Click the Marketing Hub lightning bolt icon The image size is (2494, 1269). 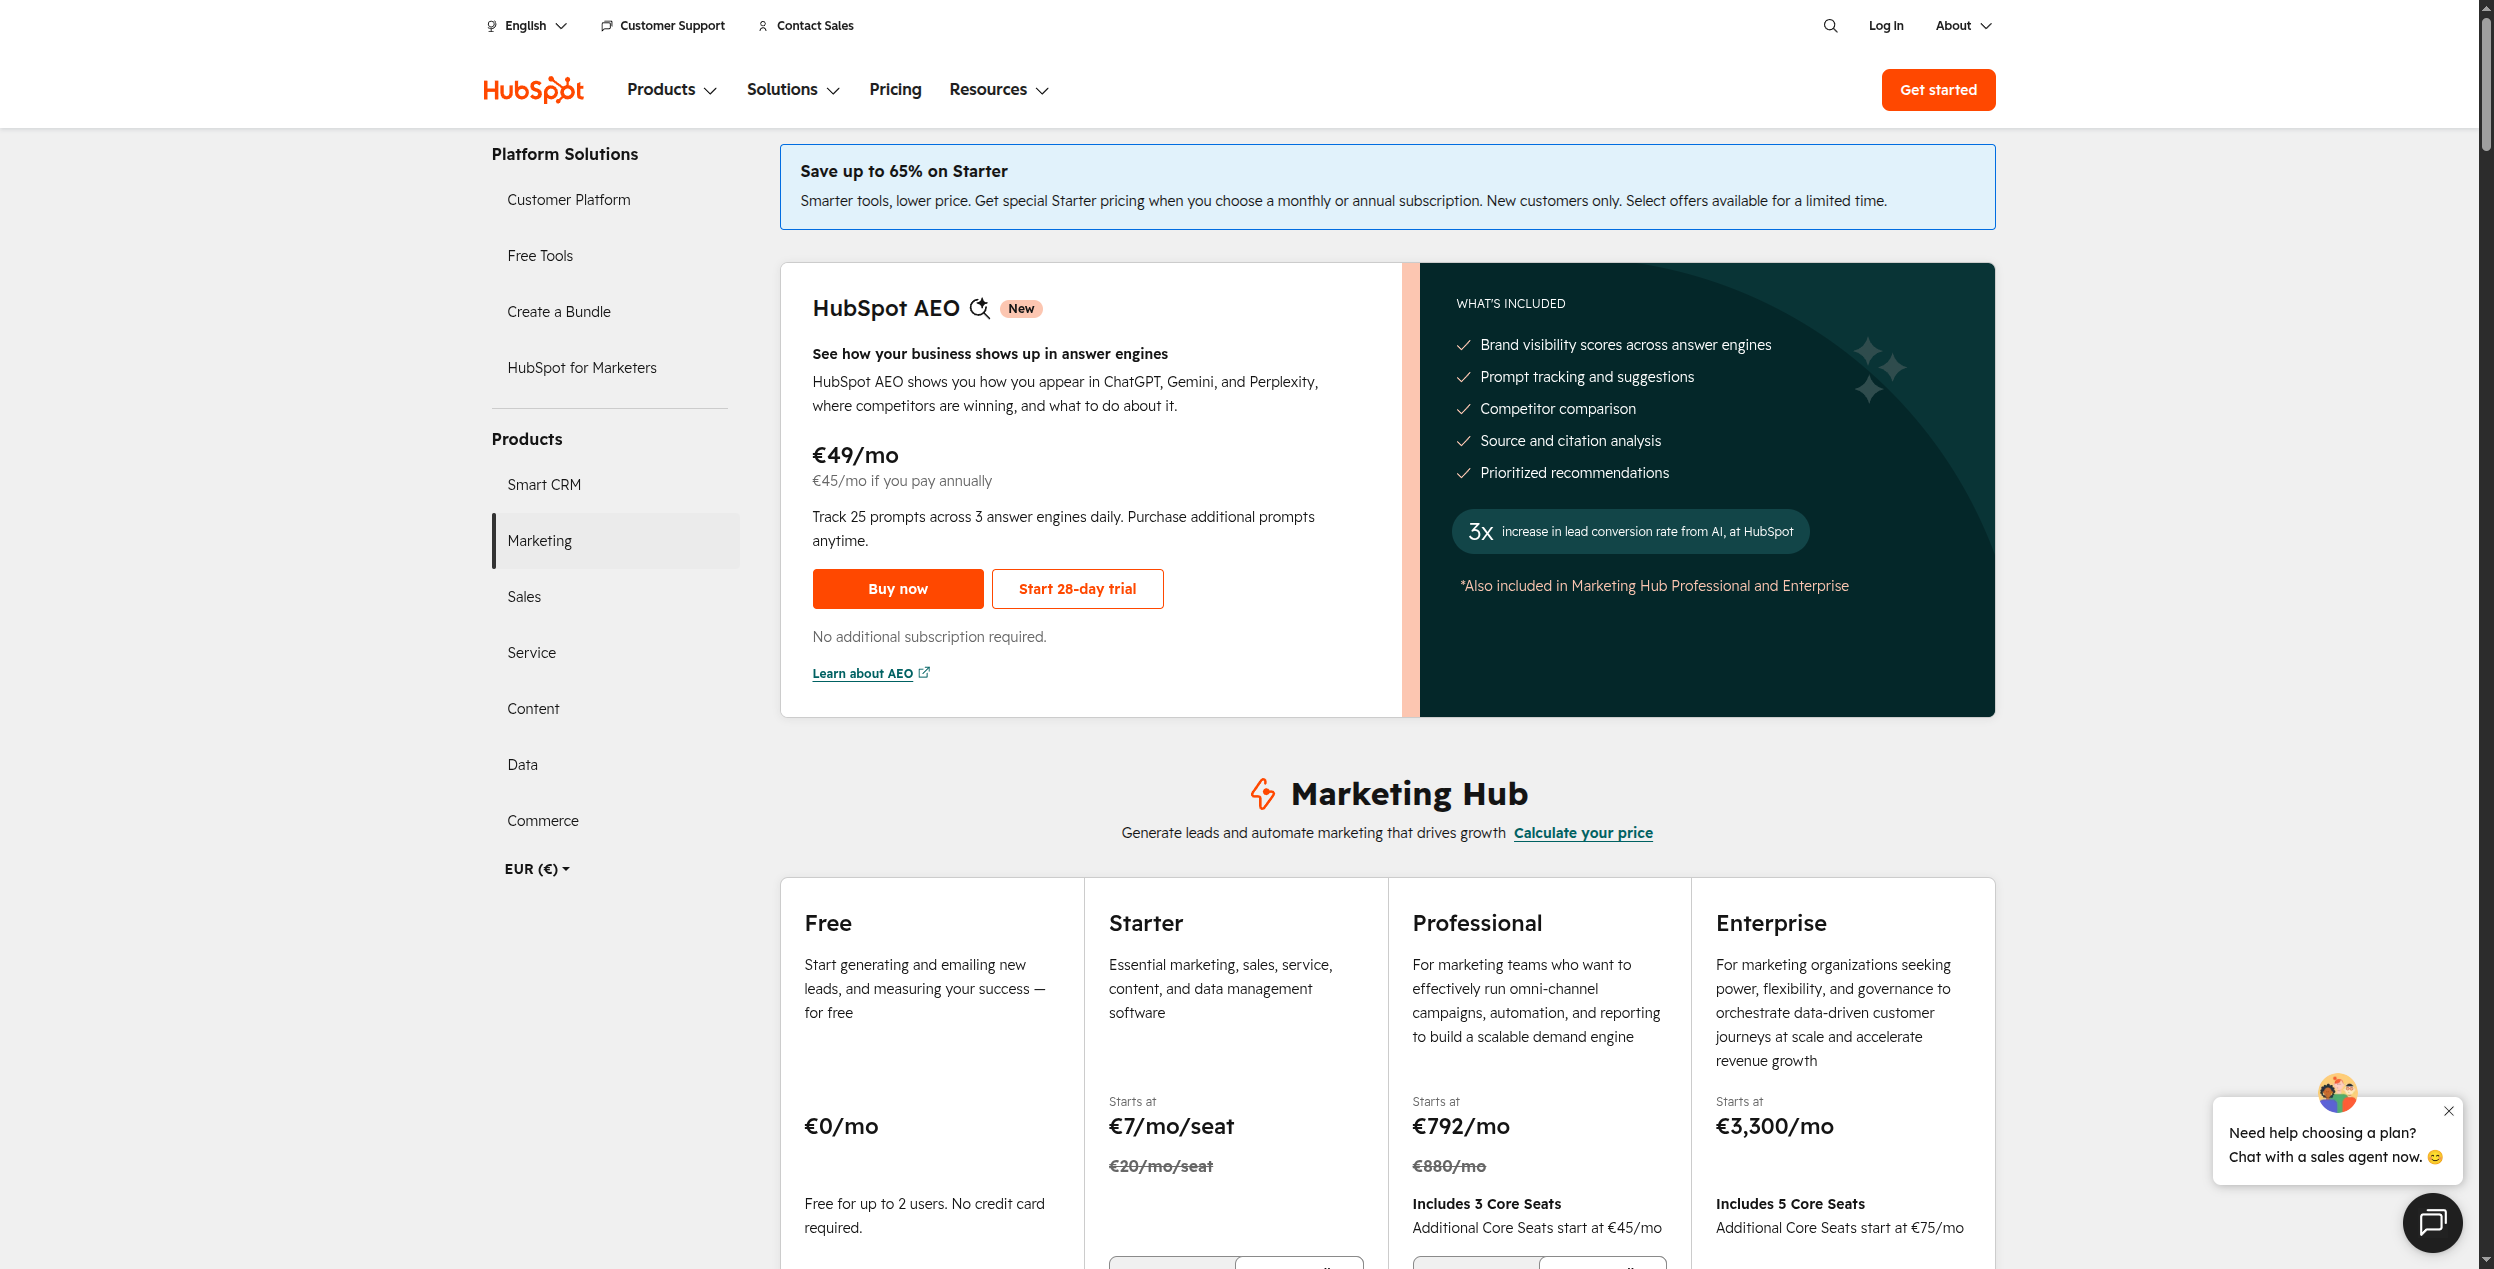click(x=1263, y=794)
